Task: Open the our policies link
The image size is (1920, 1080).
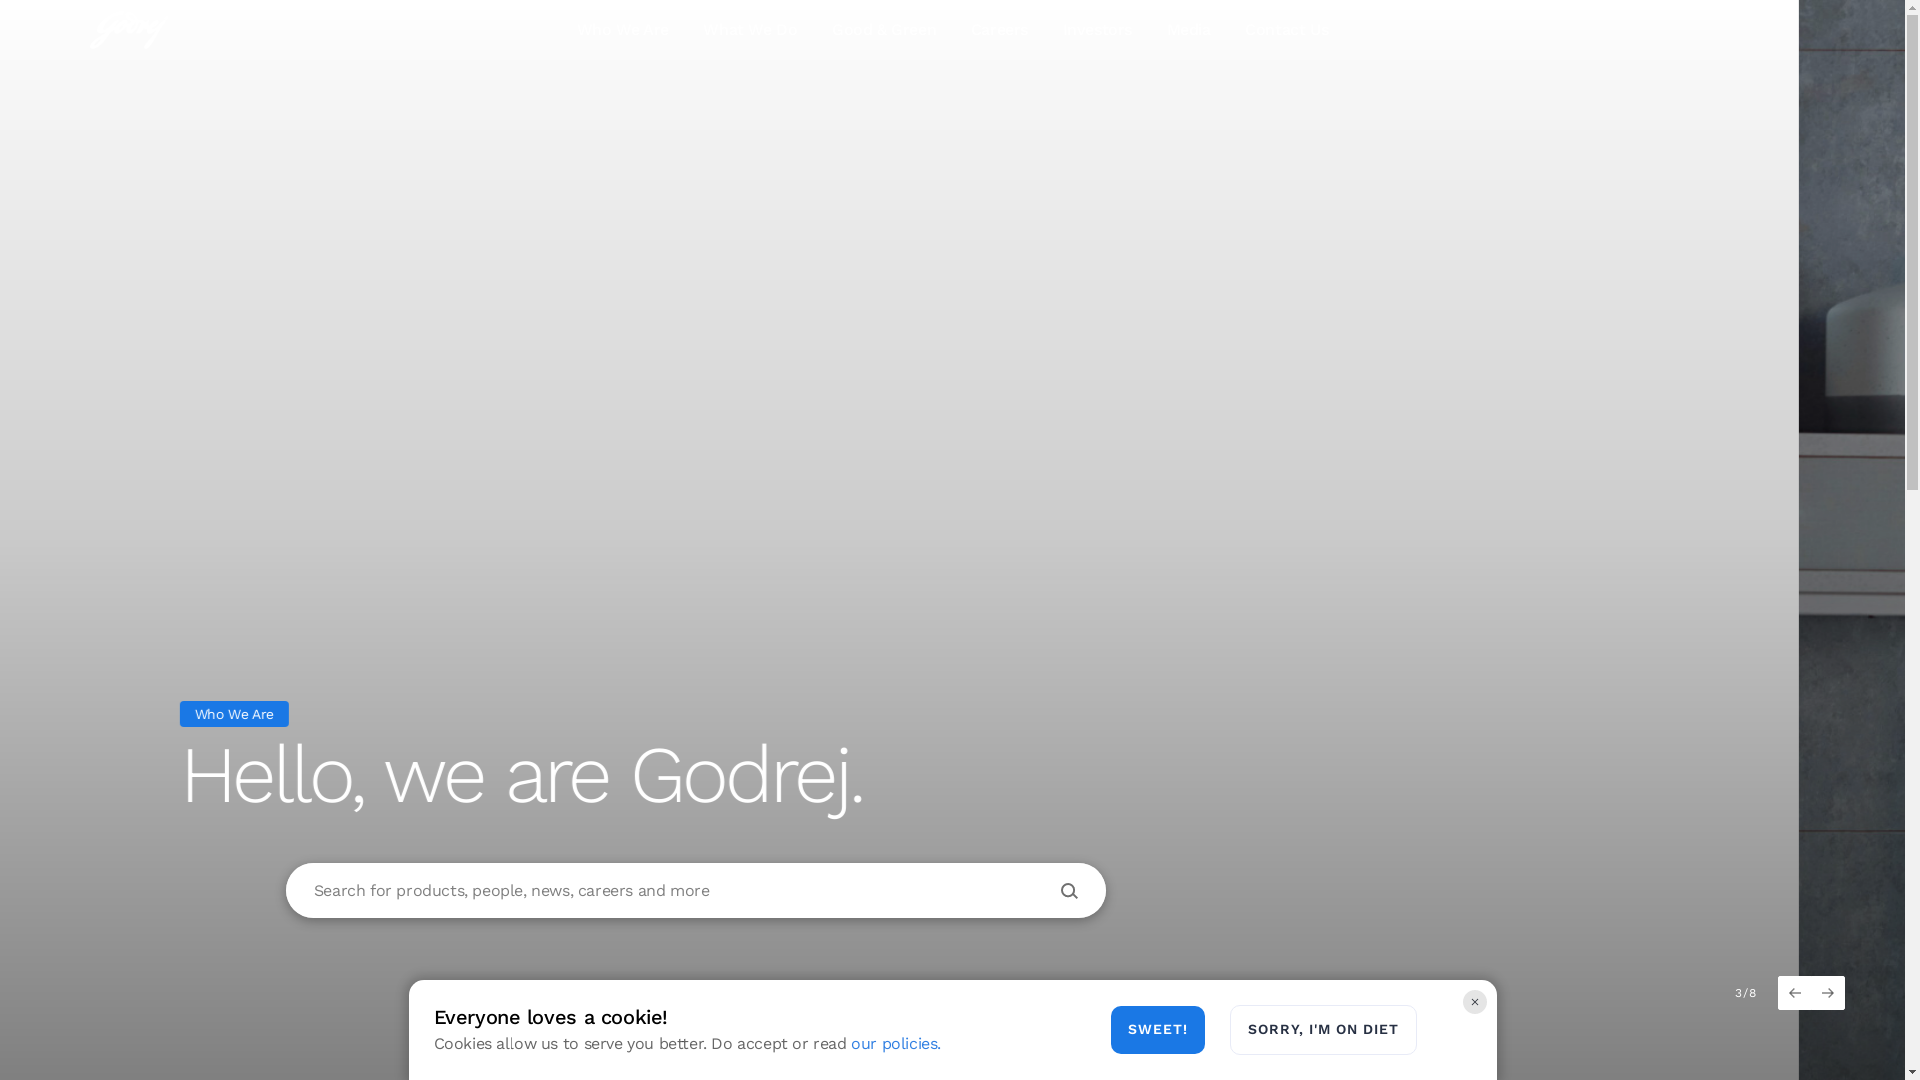Action: (x=894, y=1044)
